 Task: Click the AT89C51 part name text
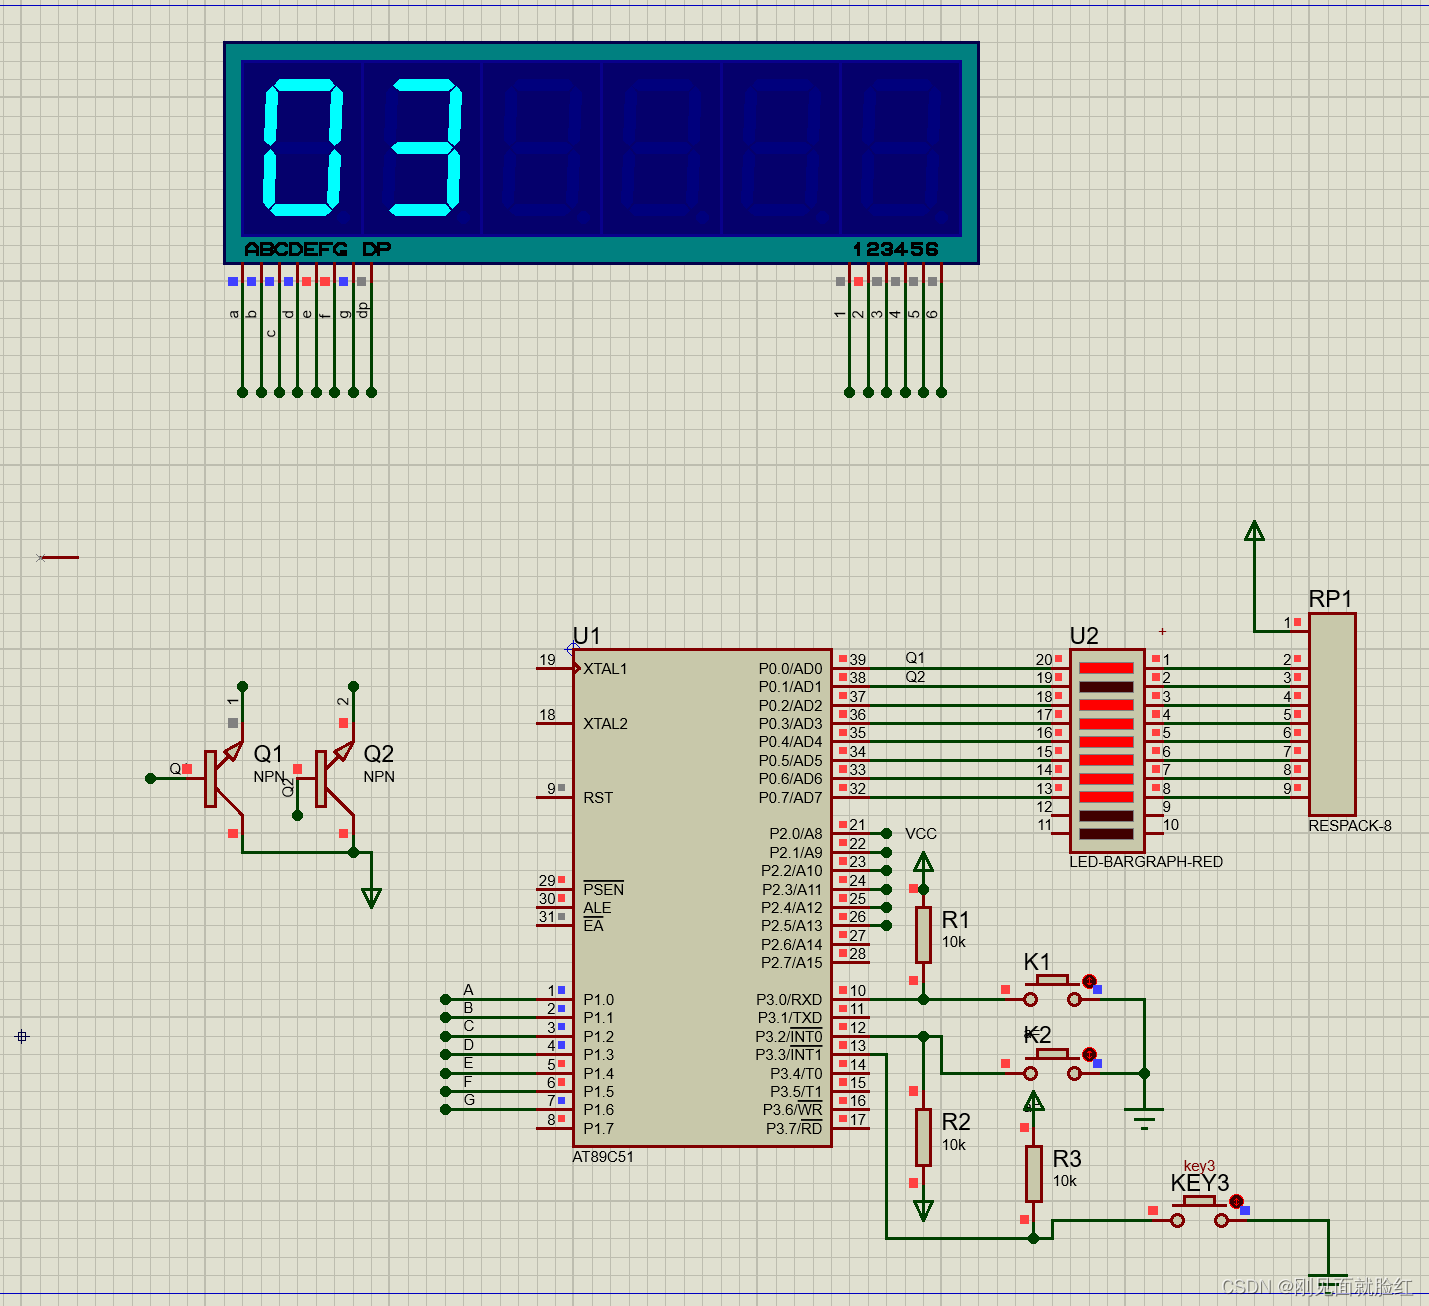point(603,1157)
